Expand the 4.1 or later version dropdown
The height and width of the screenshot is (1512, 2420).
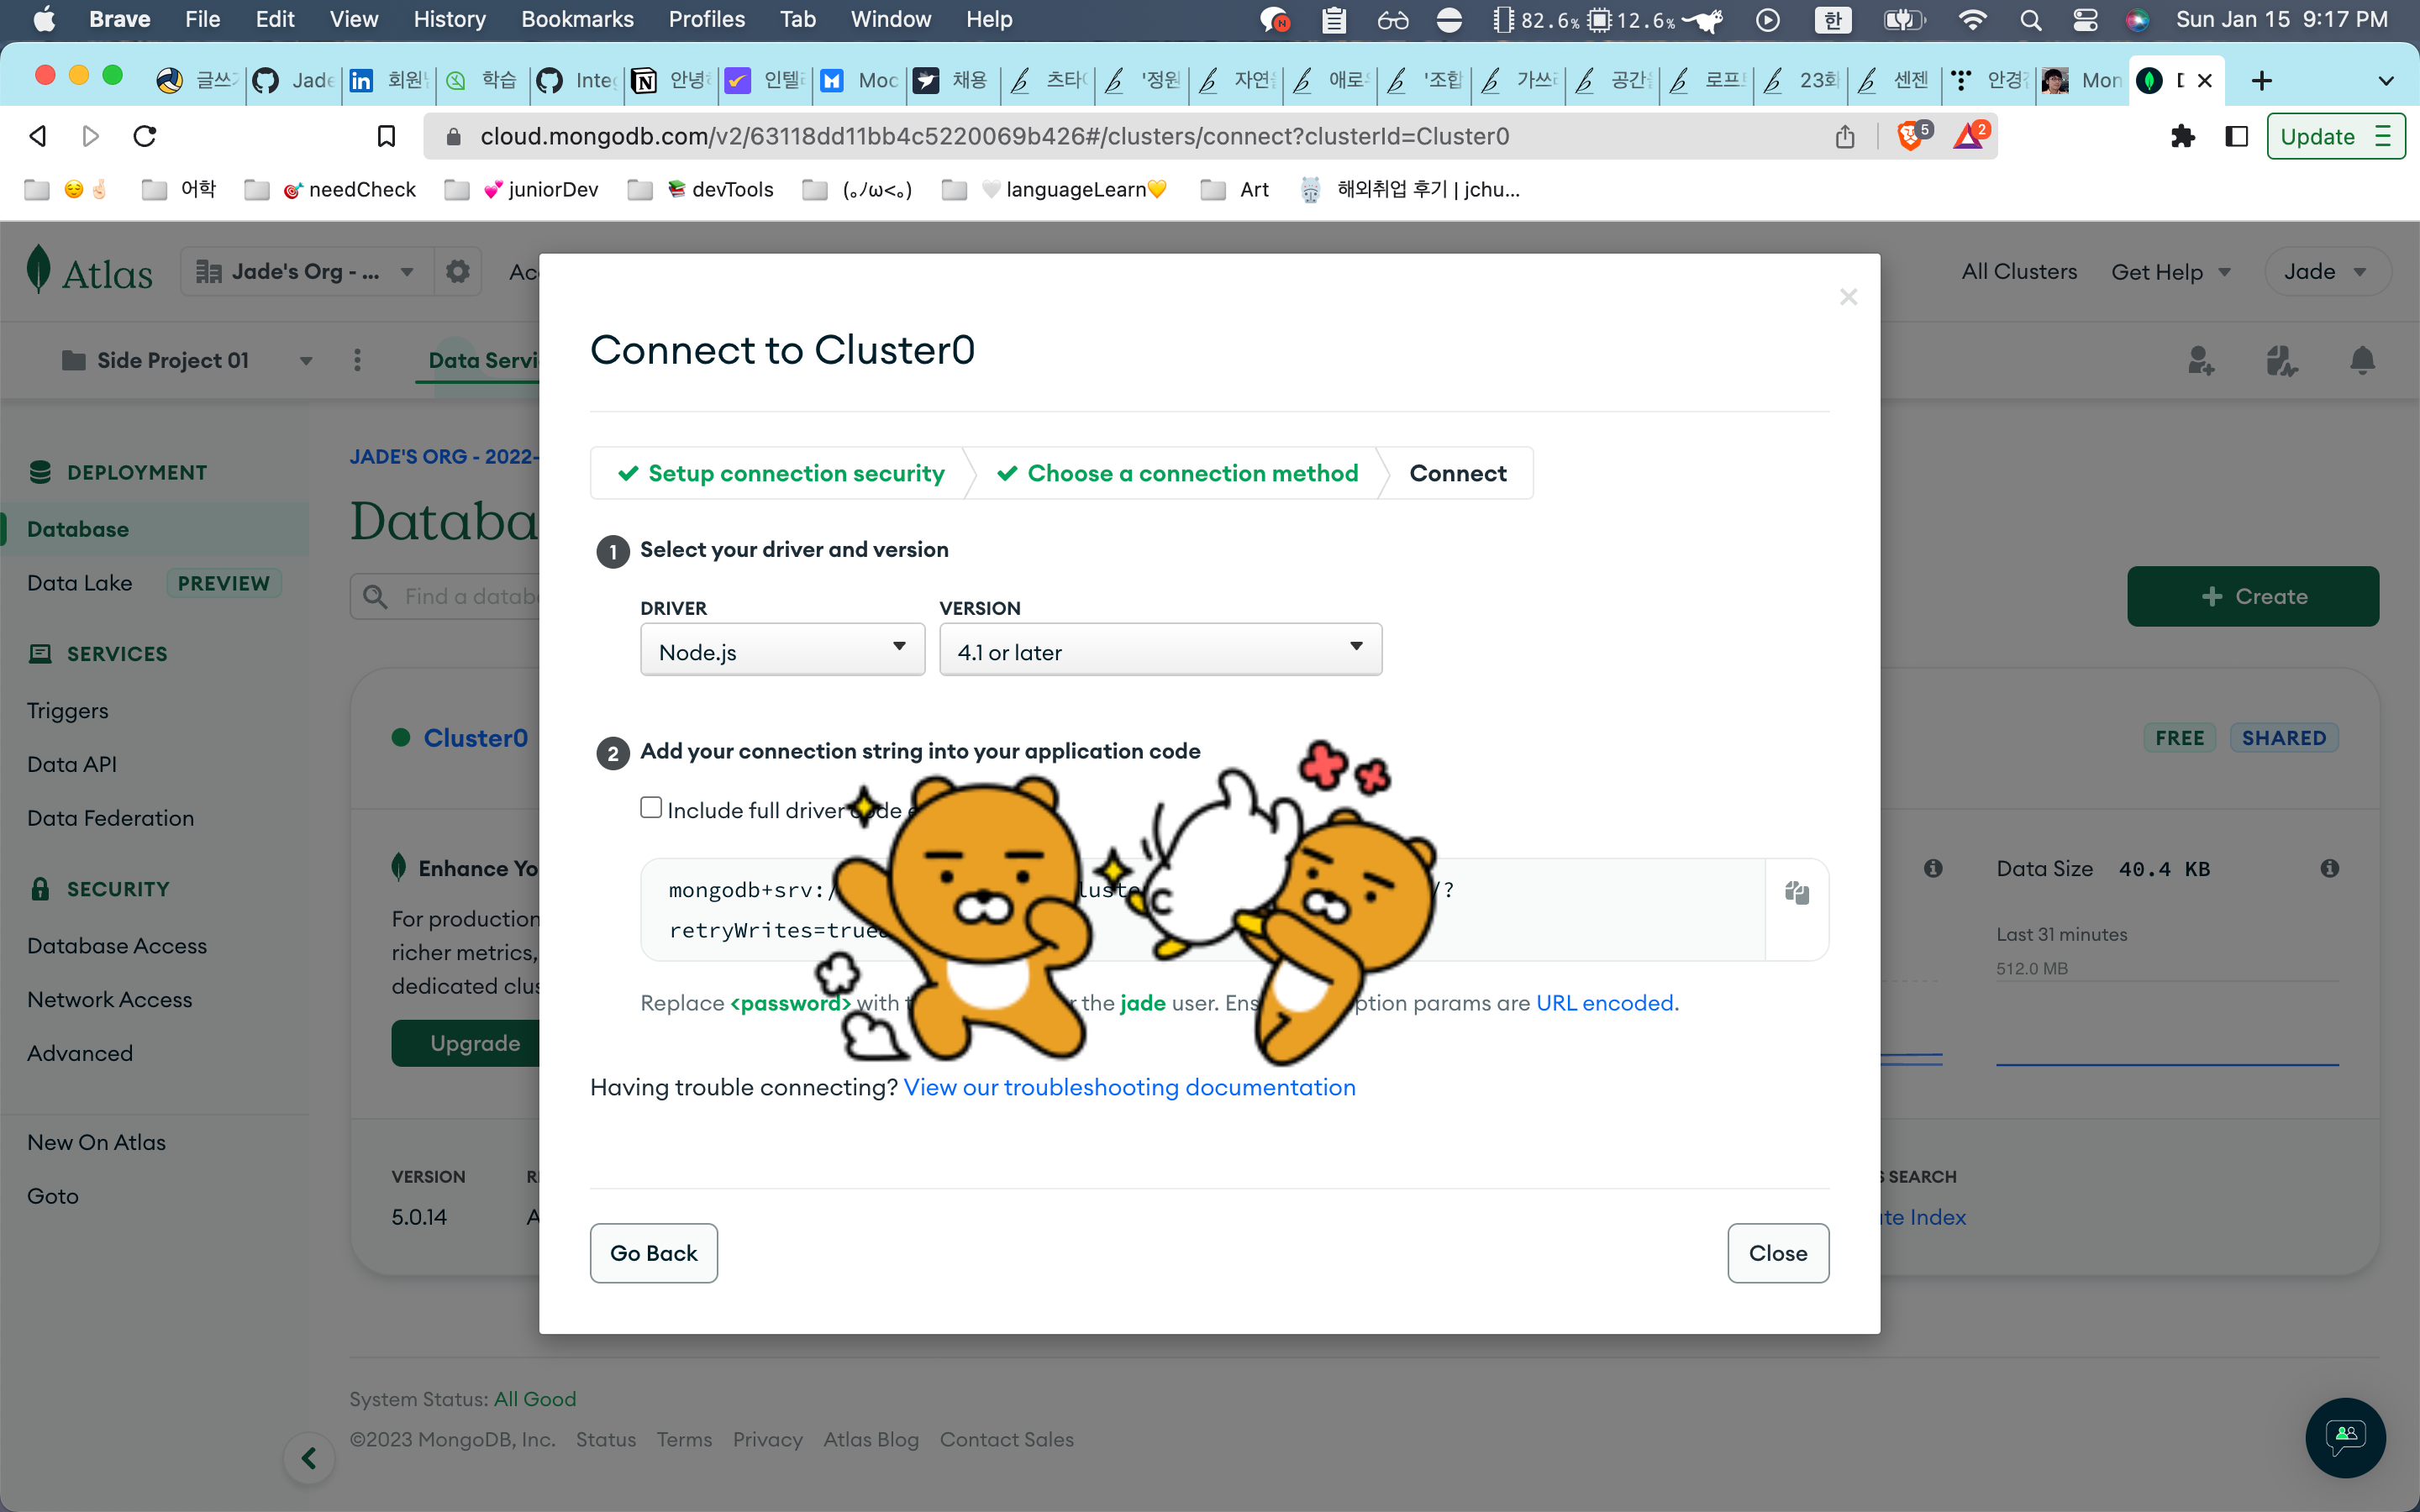[x=1160, y=651]
